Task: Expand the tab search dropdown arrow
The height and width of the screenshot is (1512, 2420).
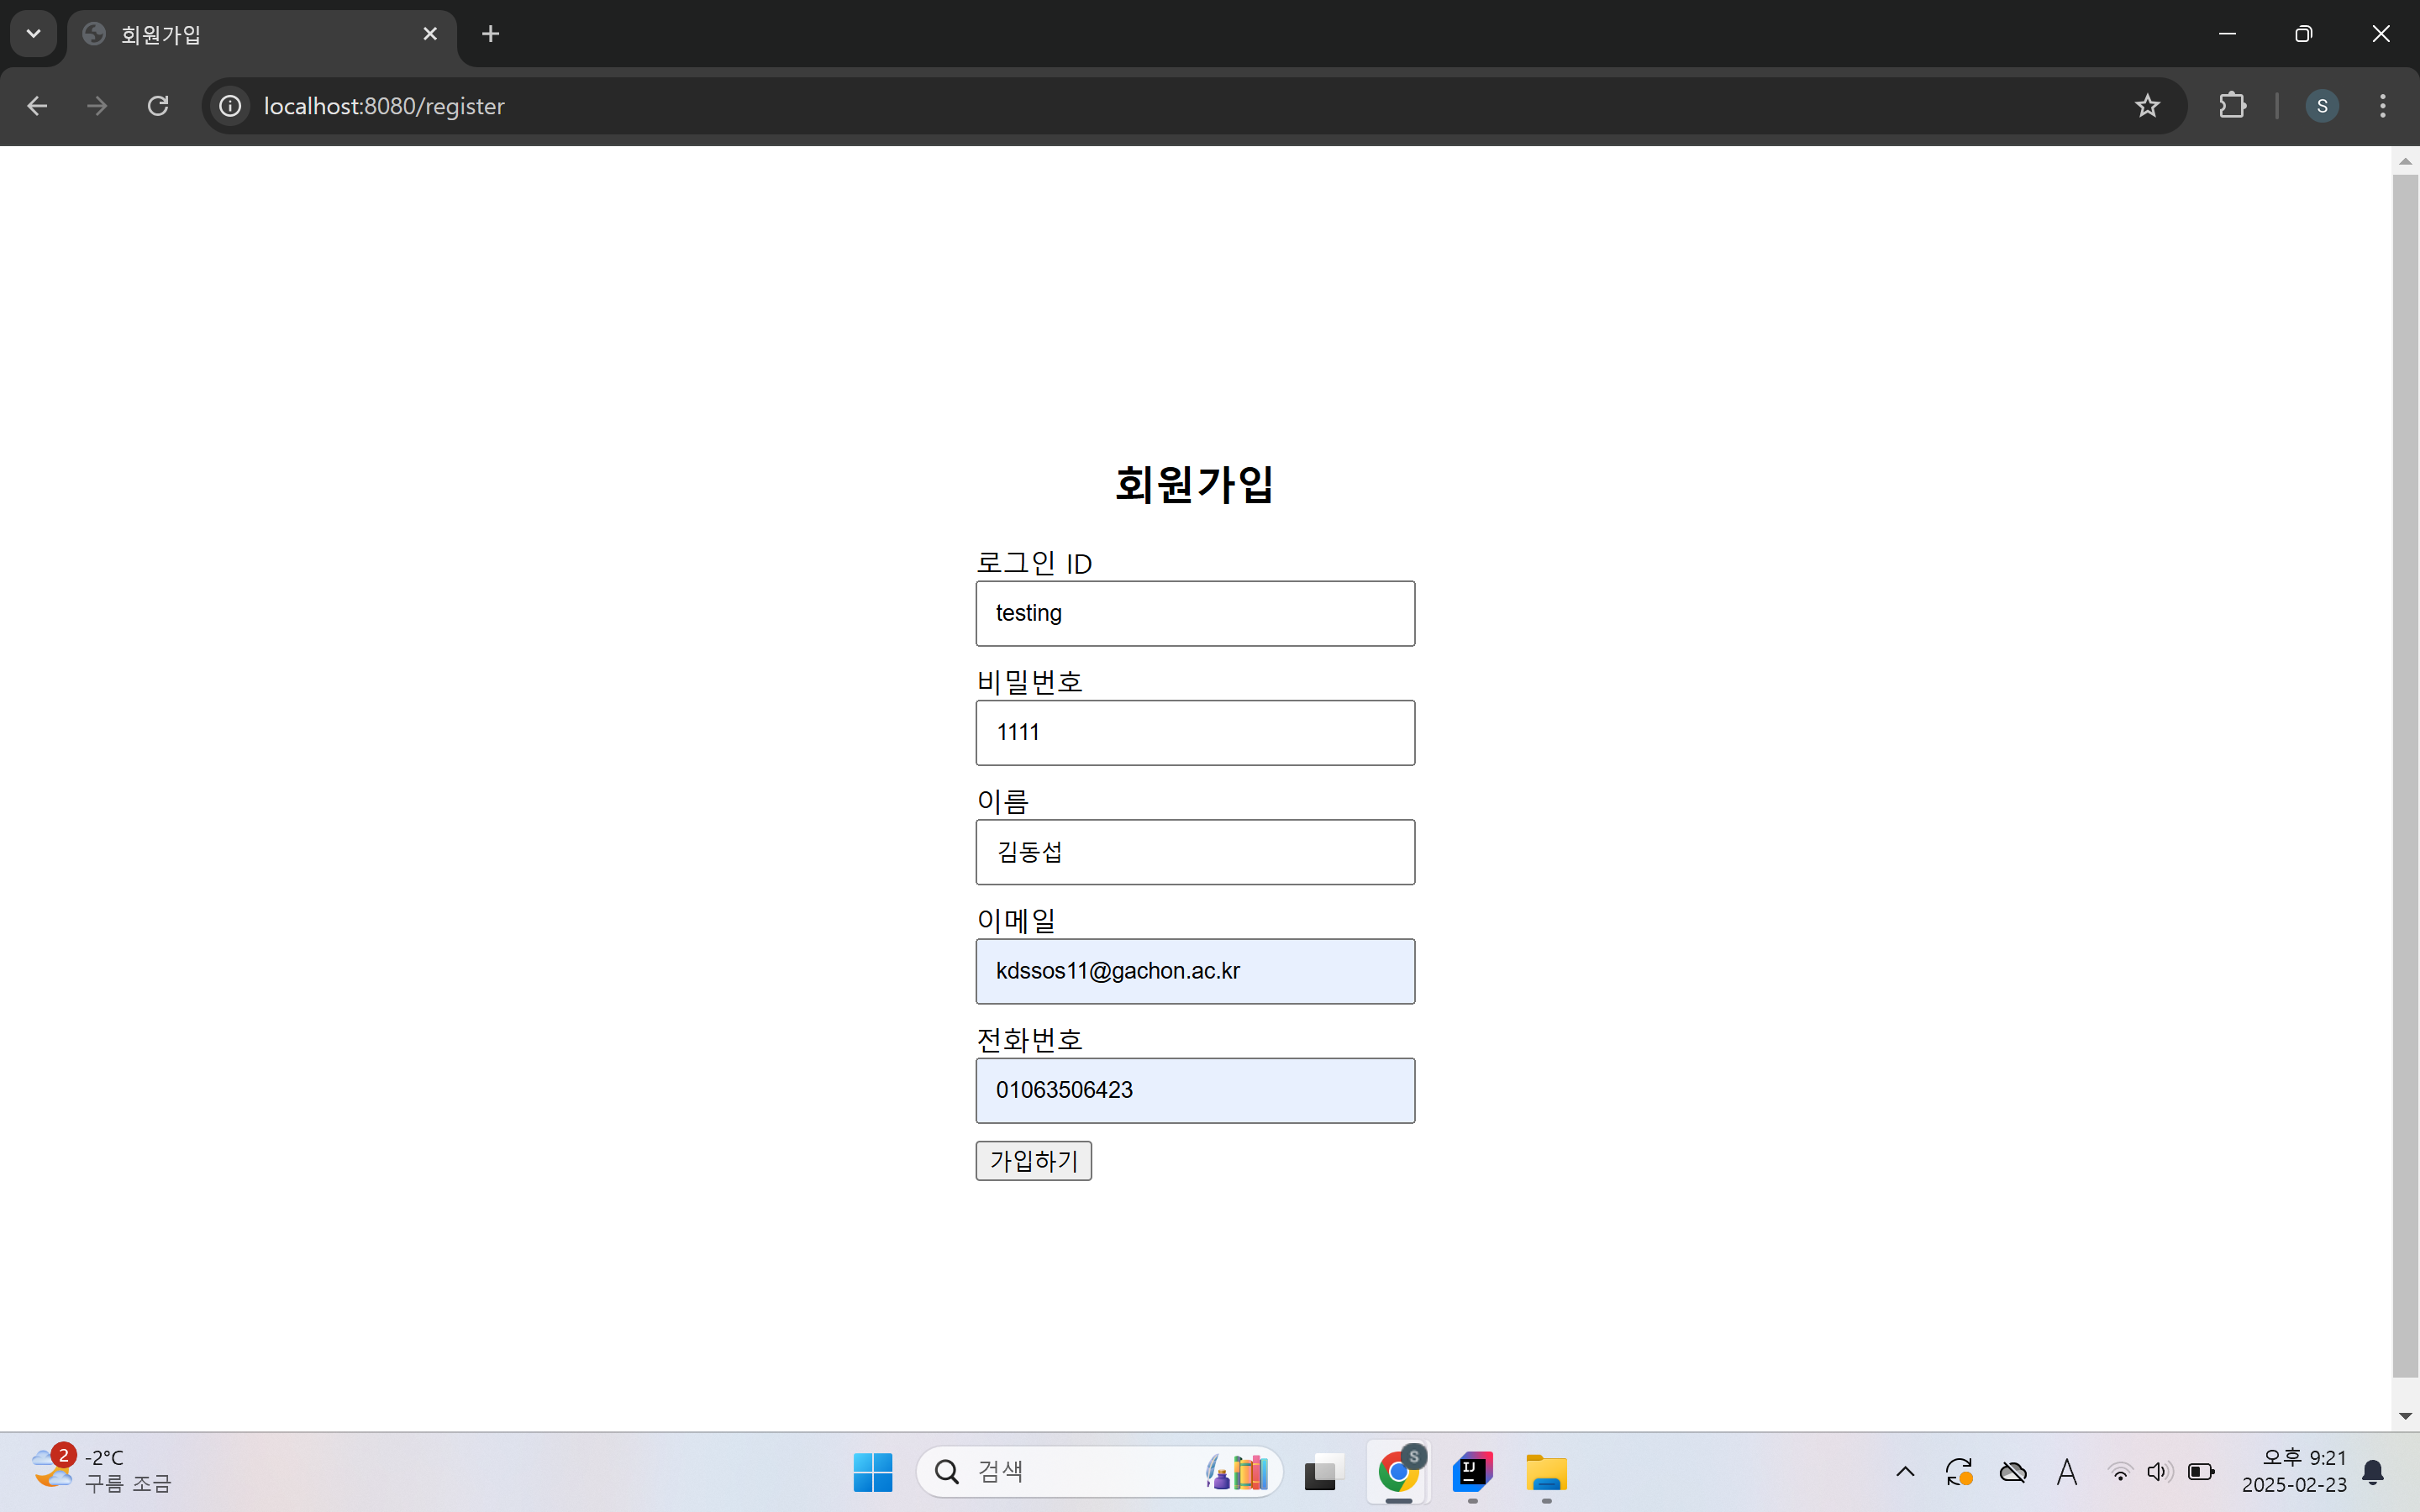Action: tap(33, 34)
